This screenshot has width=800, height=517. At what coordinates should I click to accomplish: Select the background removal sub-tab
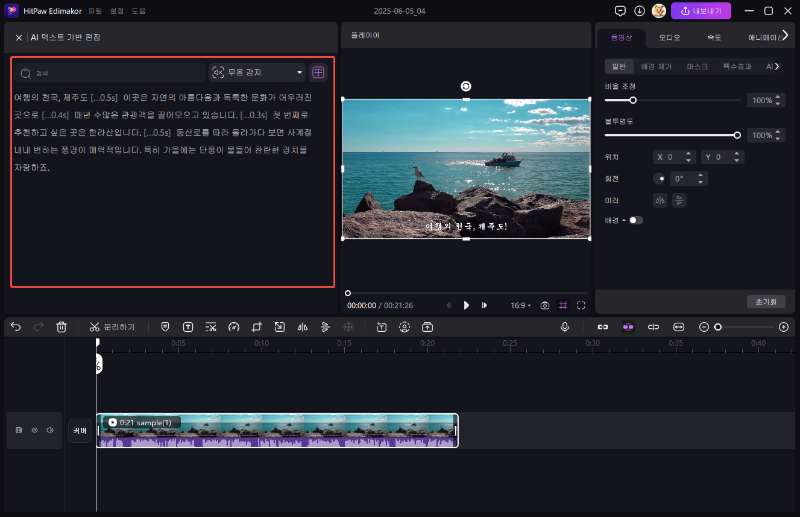click(x=656, y=66)
